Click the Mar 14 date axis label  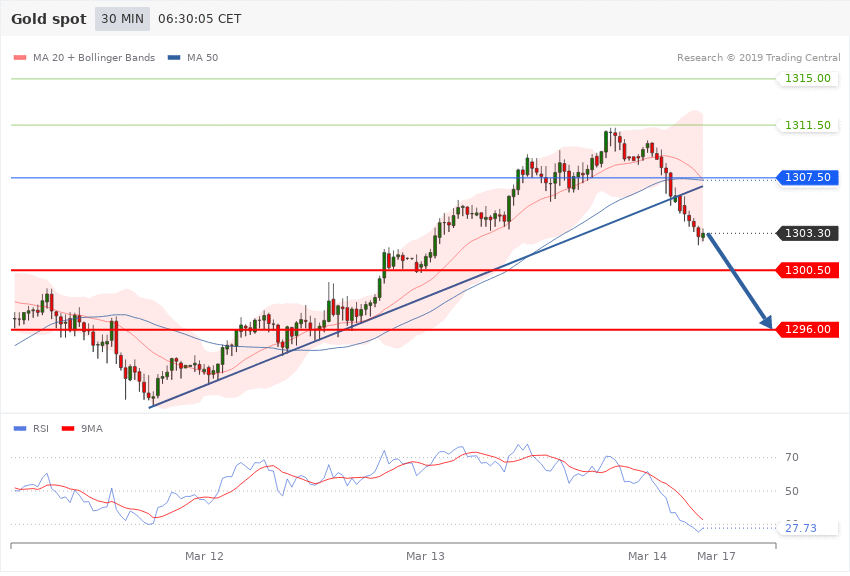[x=647, y=556]
